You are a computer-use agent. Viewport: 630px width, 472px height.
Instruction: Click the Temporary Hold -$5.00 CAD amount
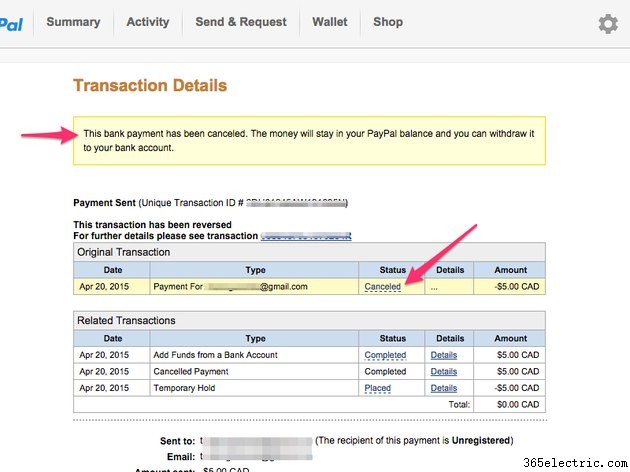[516, 388]
